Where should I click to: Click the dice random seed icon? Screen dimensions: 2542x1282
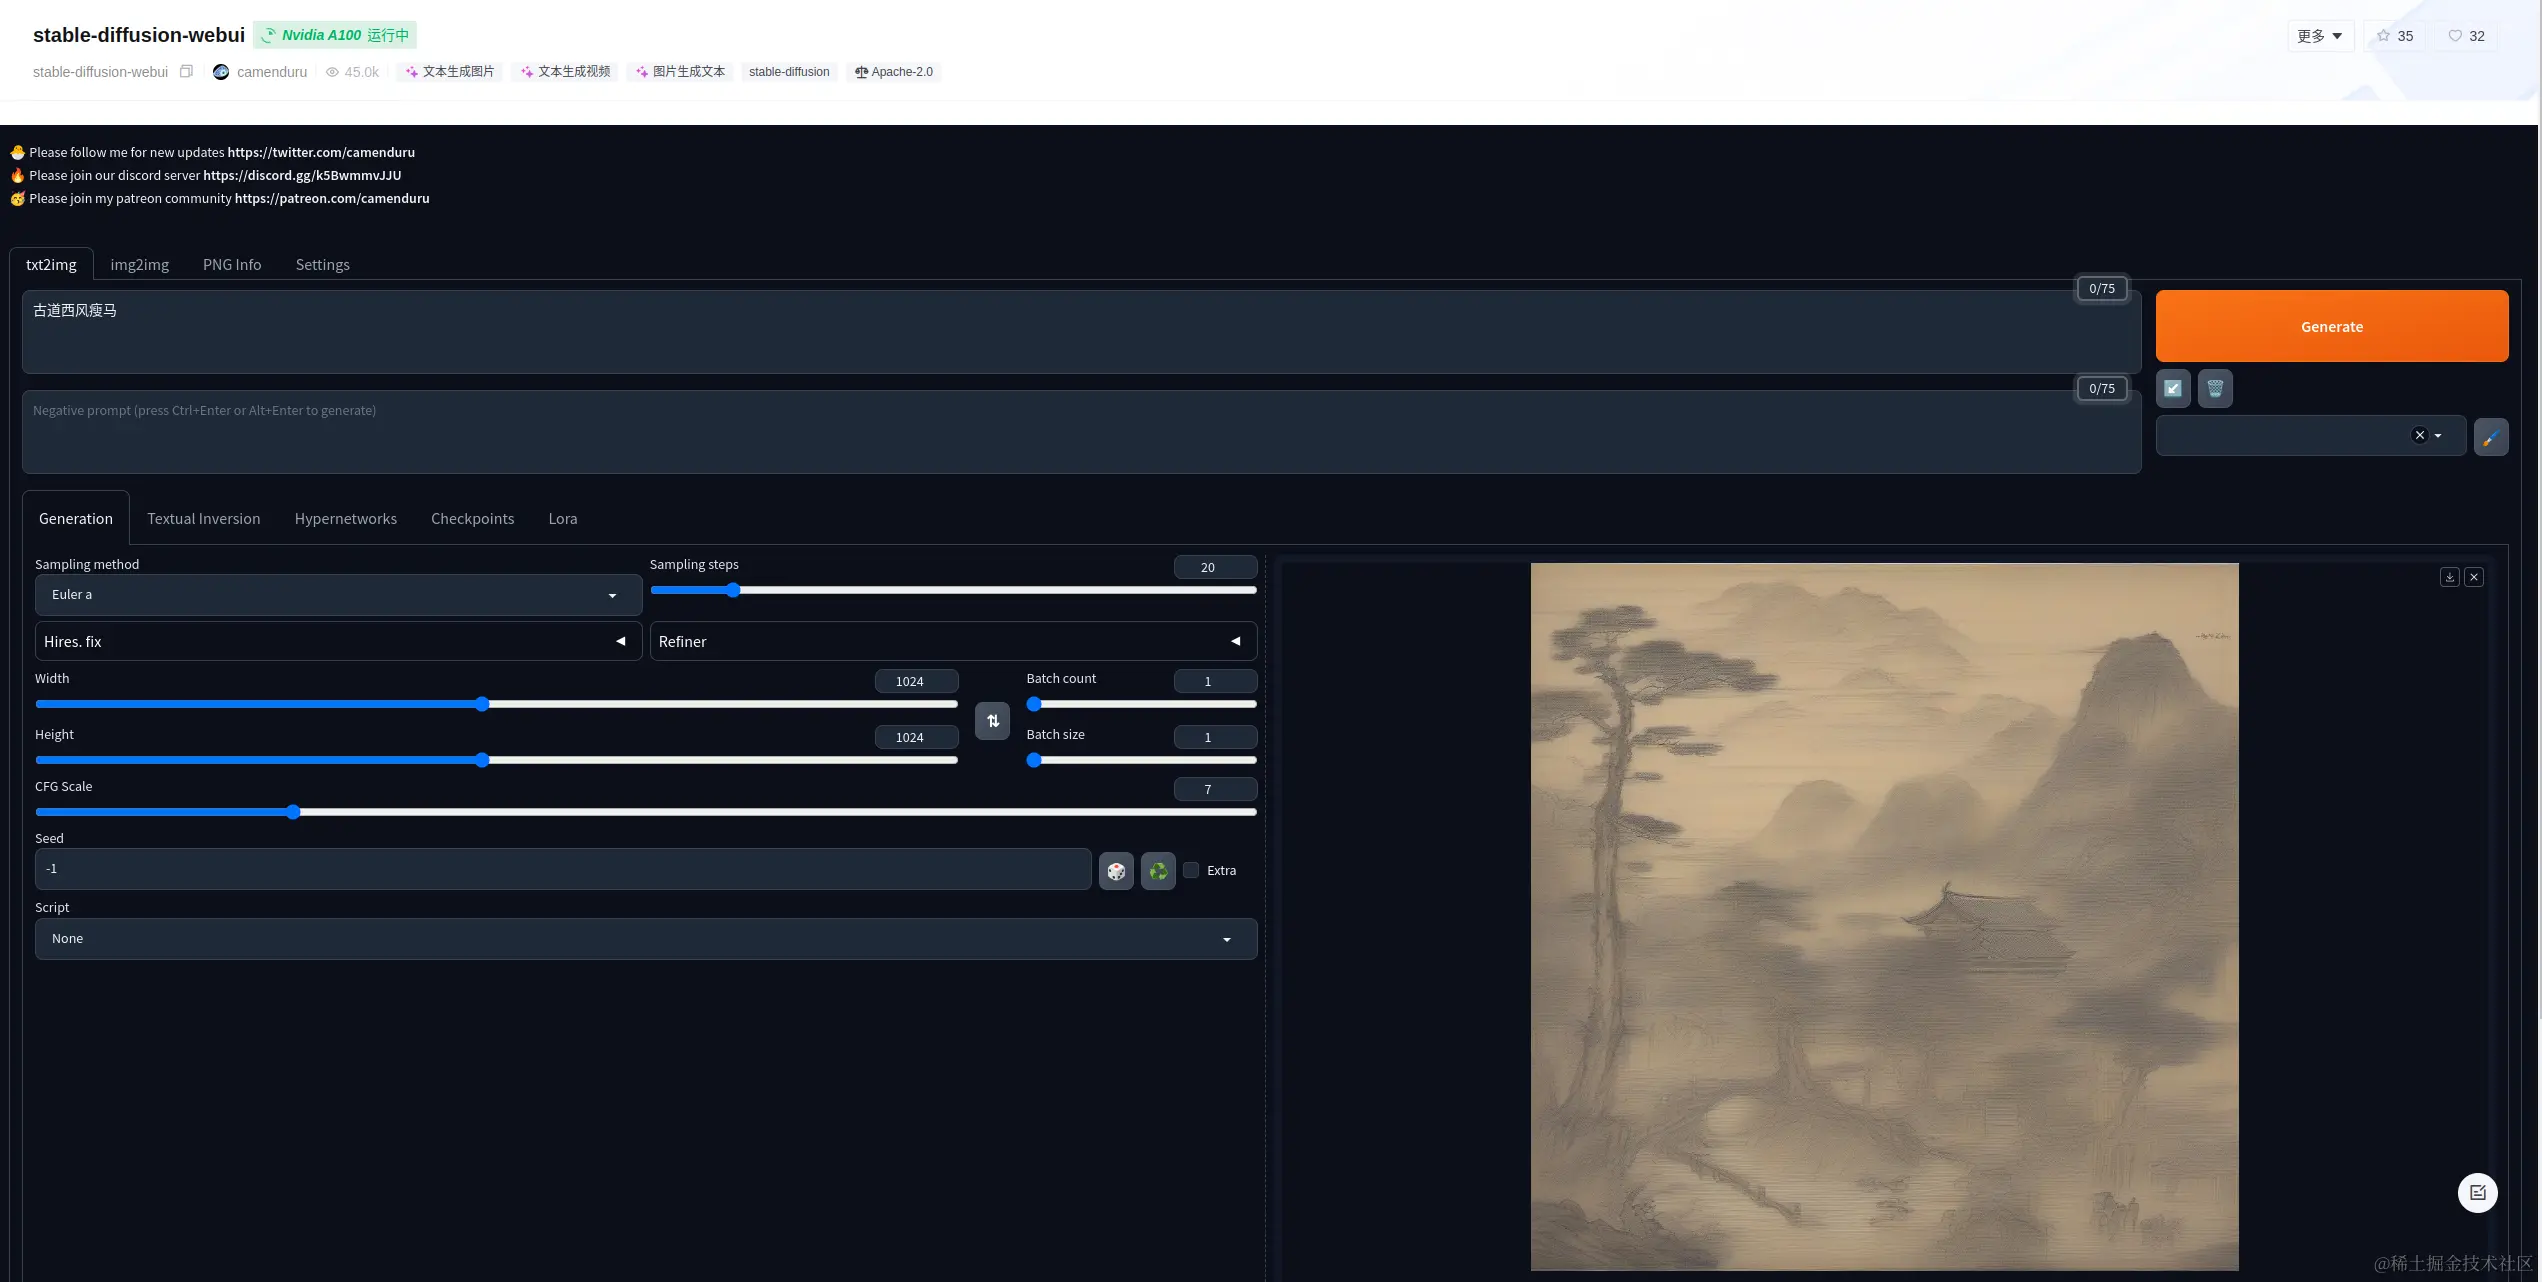click(x=1116, y=871)
